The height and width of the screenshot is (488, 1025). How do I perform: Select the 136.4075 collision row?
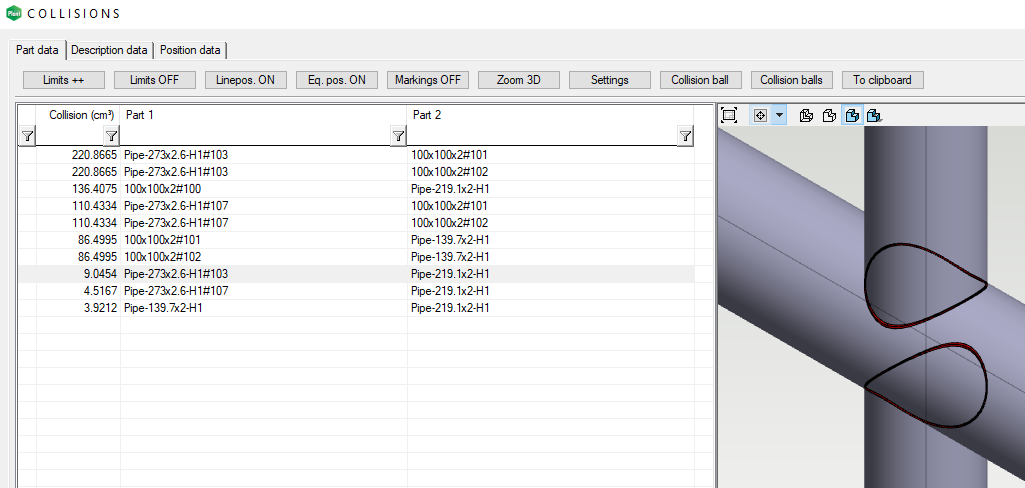[x=300, y=188]
